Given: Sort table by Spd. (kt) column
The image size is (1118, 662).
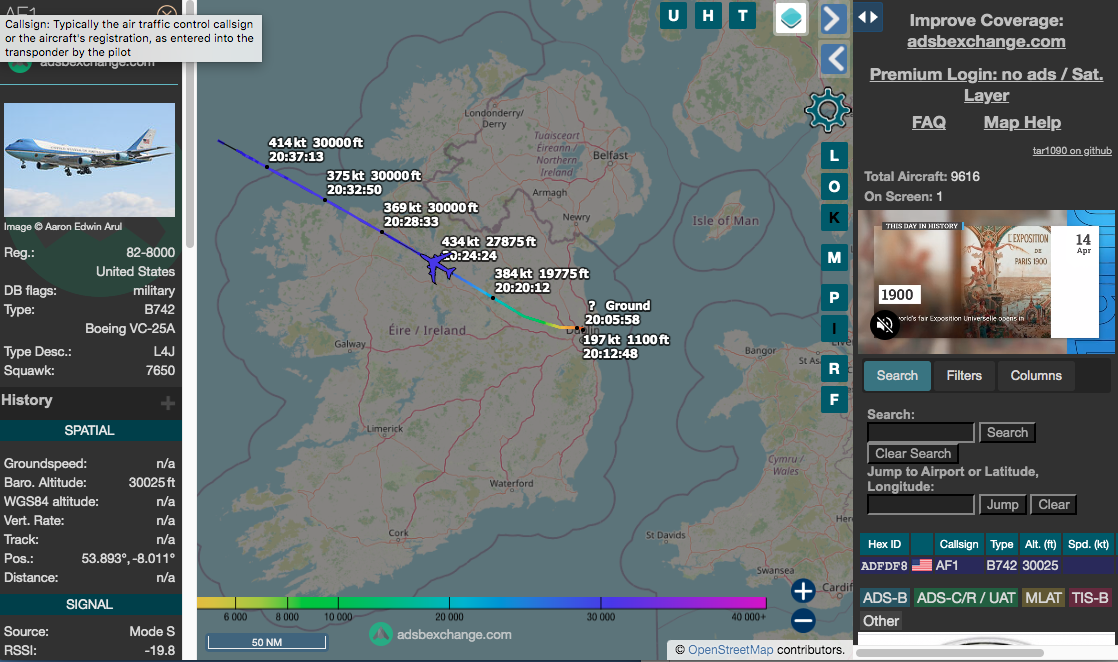Looking at the screenshot, I should [1088, 544].
